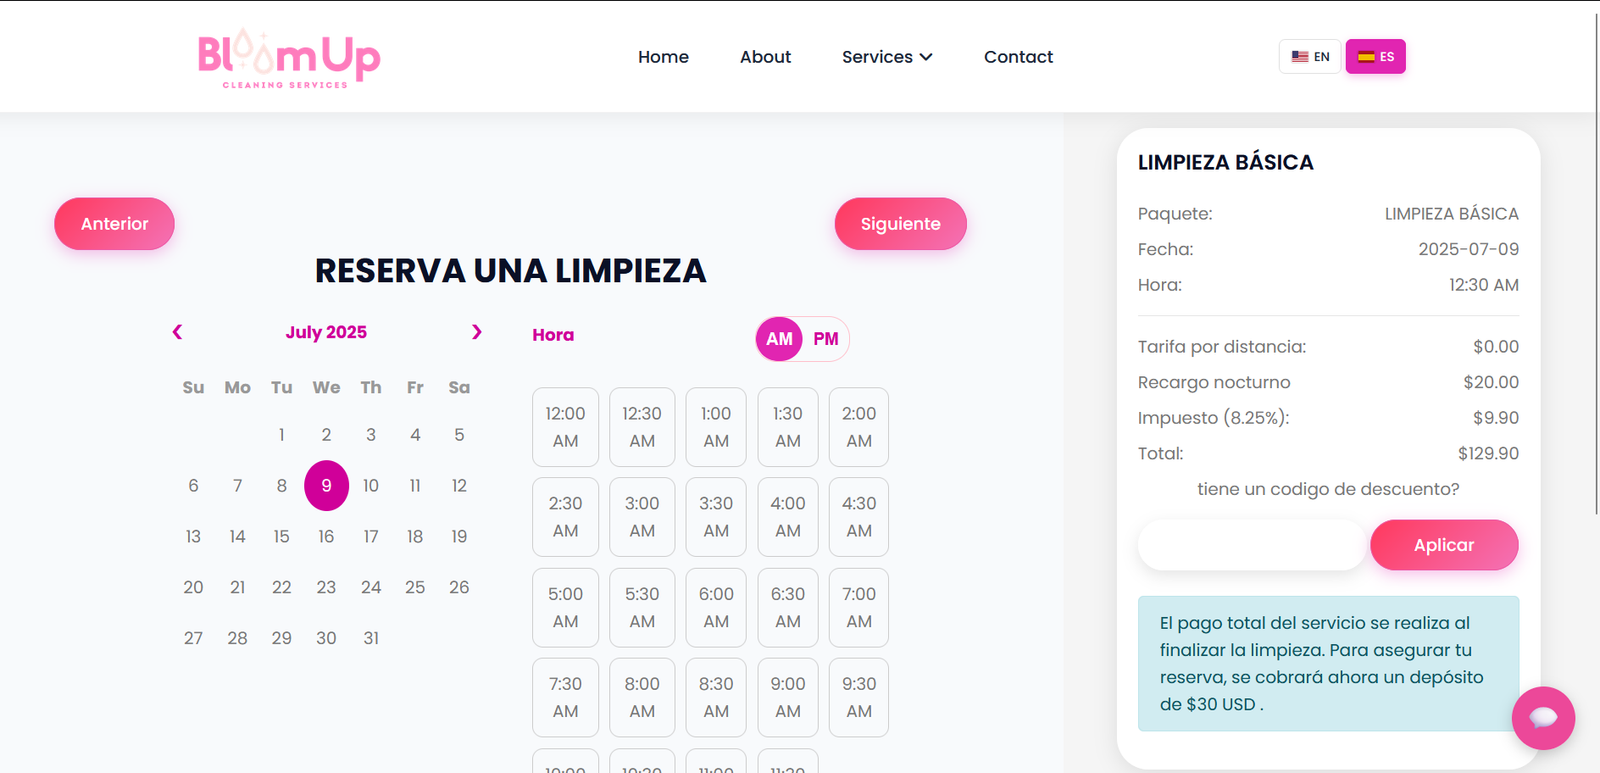Pick July 15 on the calendar

tap(282, 537)
